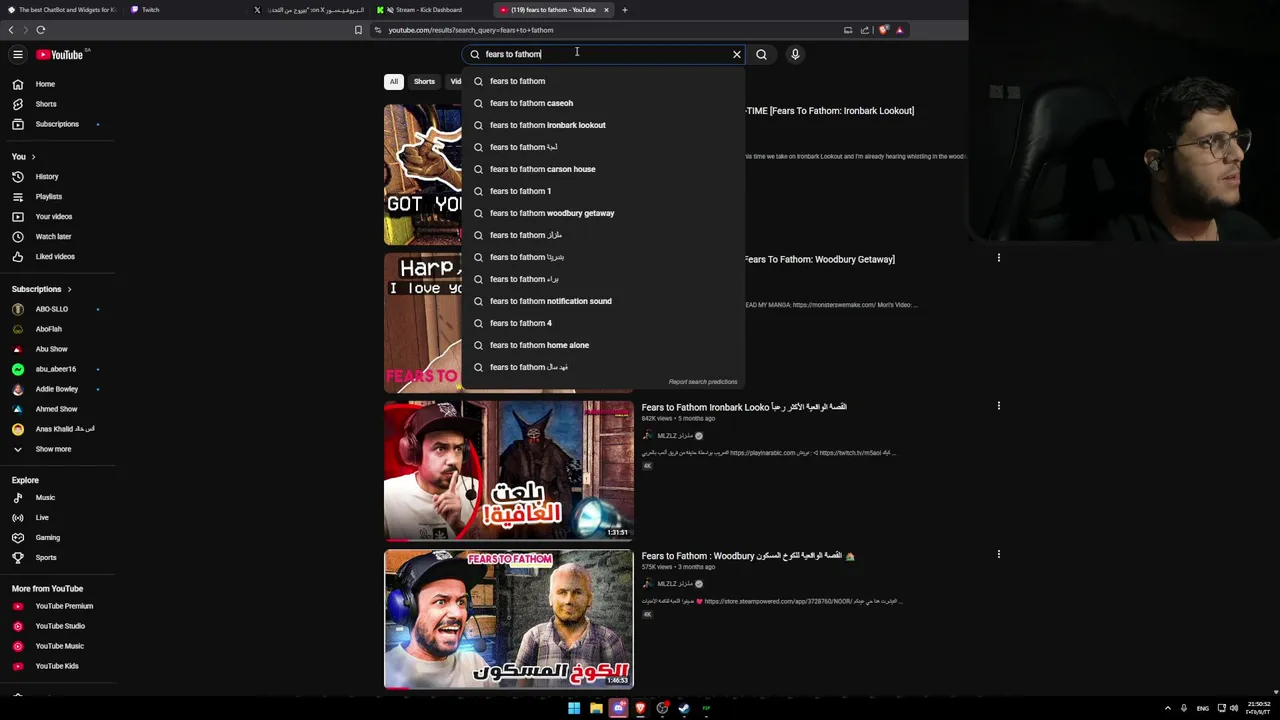The image size is (1280, 720).
Task: Open the MLZLZ channel on Ironbark video
Action: point(675,436)
